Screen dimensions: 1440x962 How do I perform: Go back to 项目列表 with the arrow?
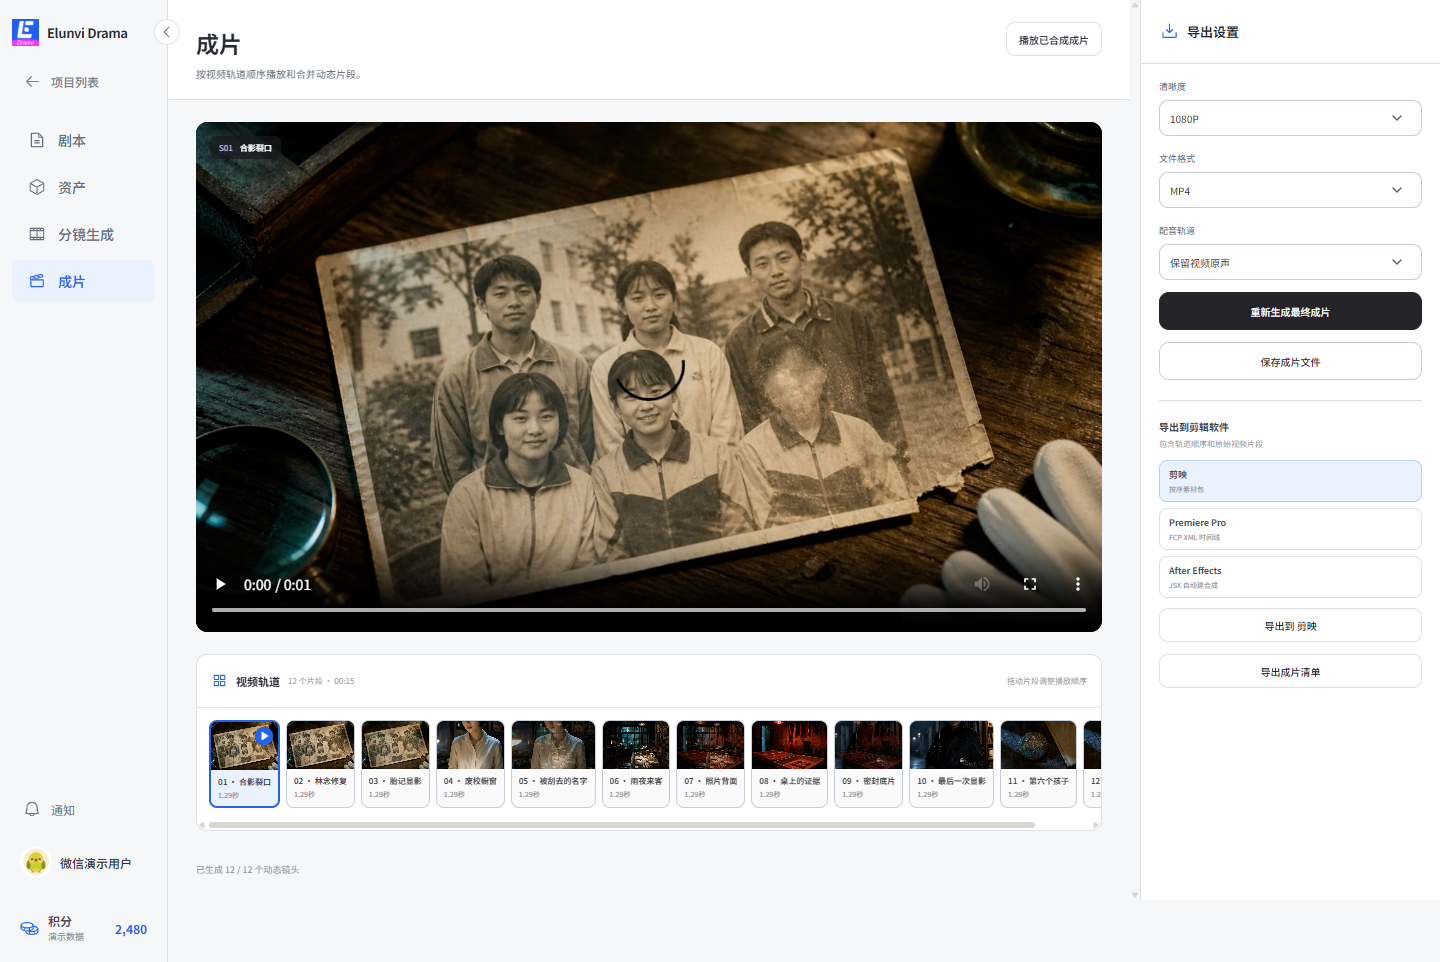click(32, 82)
